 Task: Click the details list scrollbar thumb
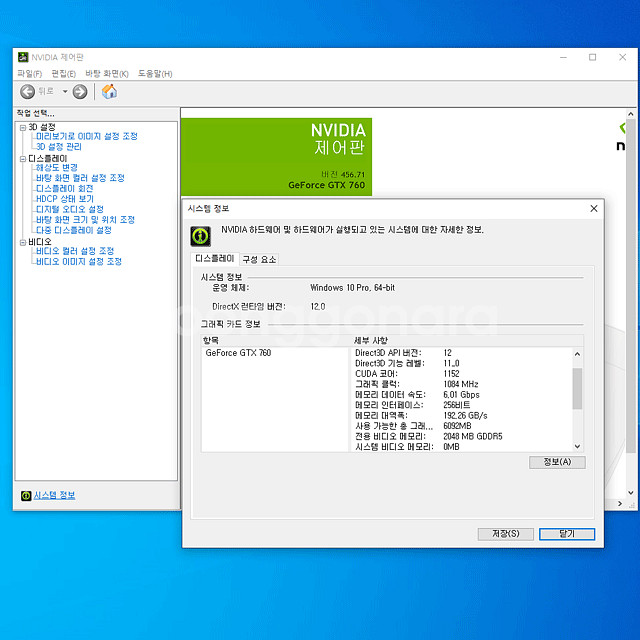tap(577, 388)
